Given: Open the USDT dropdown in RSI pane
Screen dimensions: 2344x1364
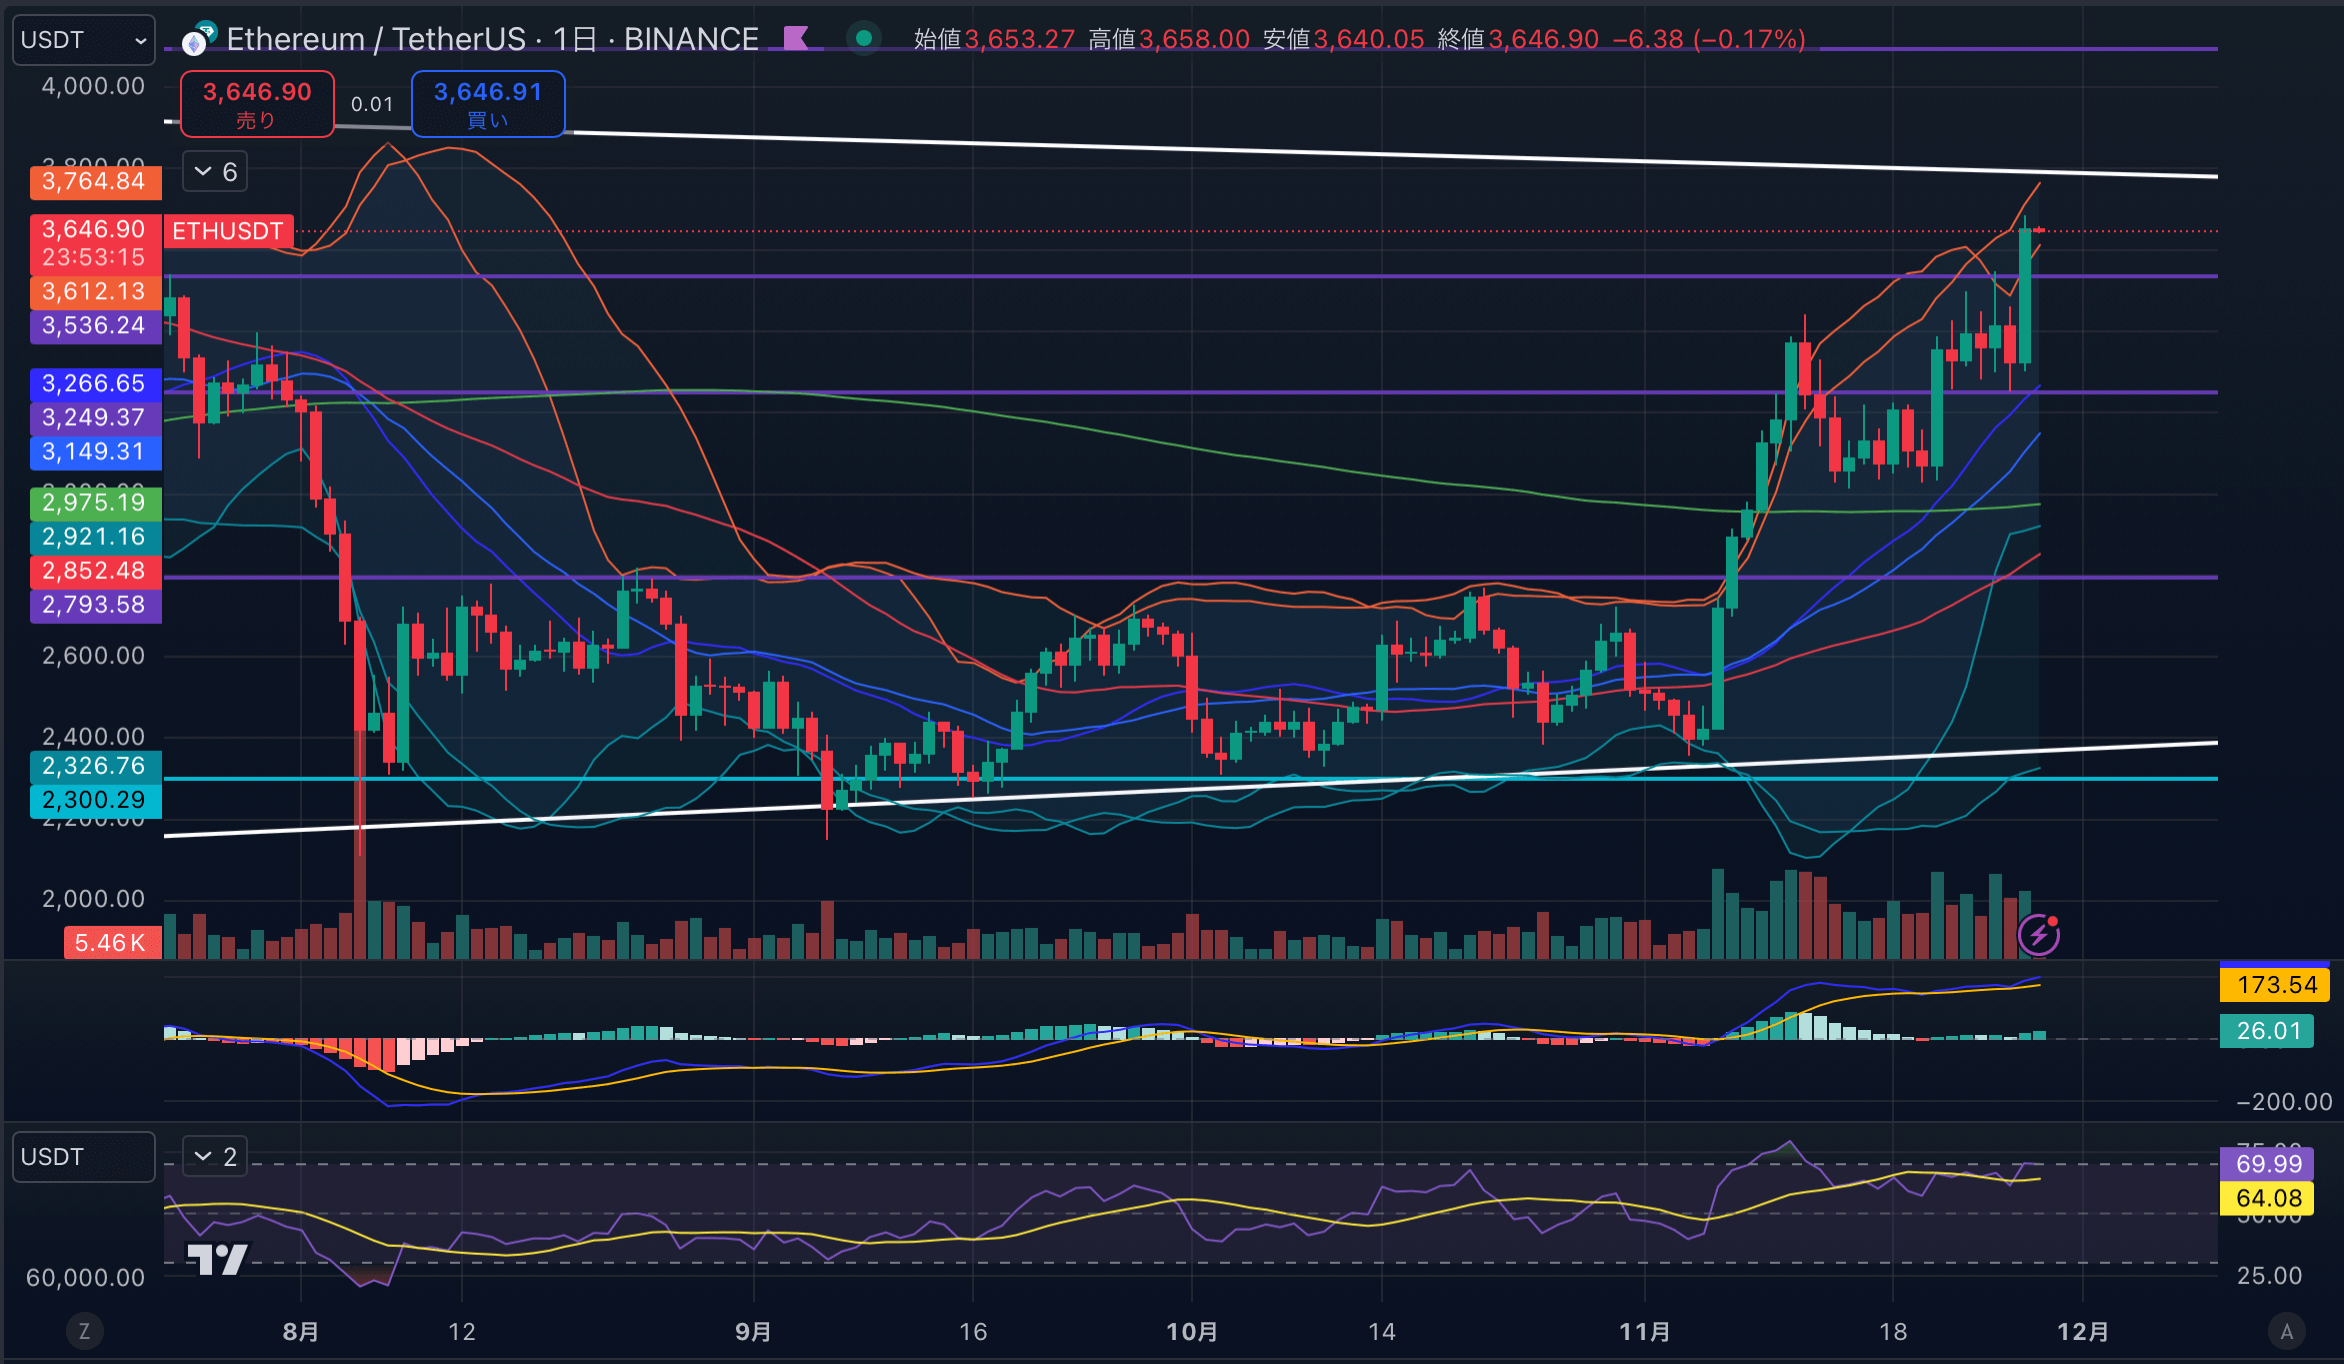Looking at the screenshot, I should point(84,1157).
